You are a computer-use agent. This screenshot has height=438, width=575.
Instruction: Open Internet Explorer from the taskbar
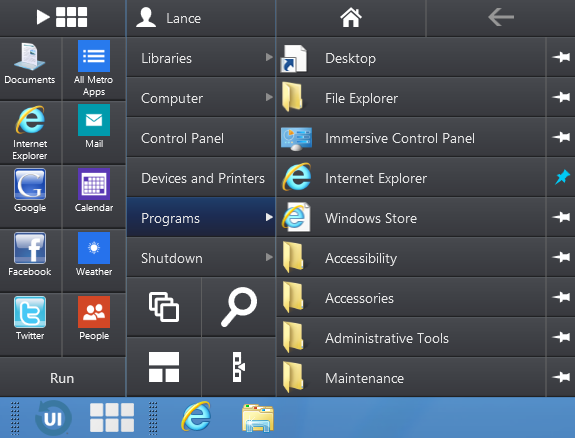pyautogui.click(x=196, y=416)
